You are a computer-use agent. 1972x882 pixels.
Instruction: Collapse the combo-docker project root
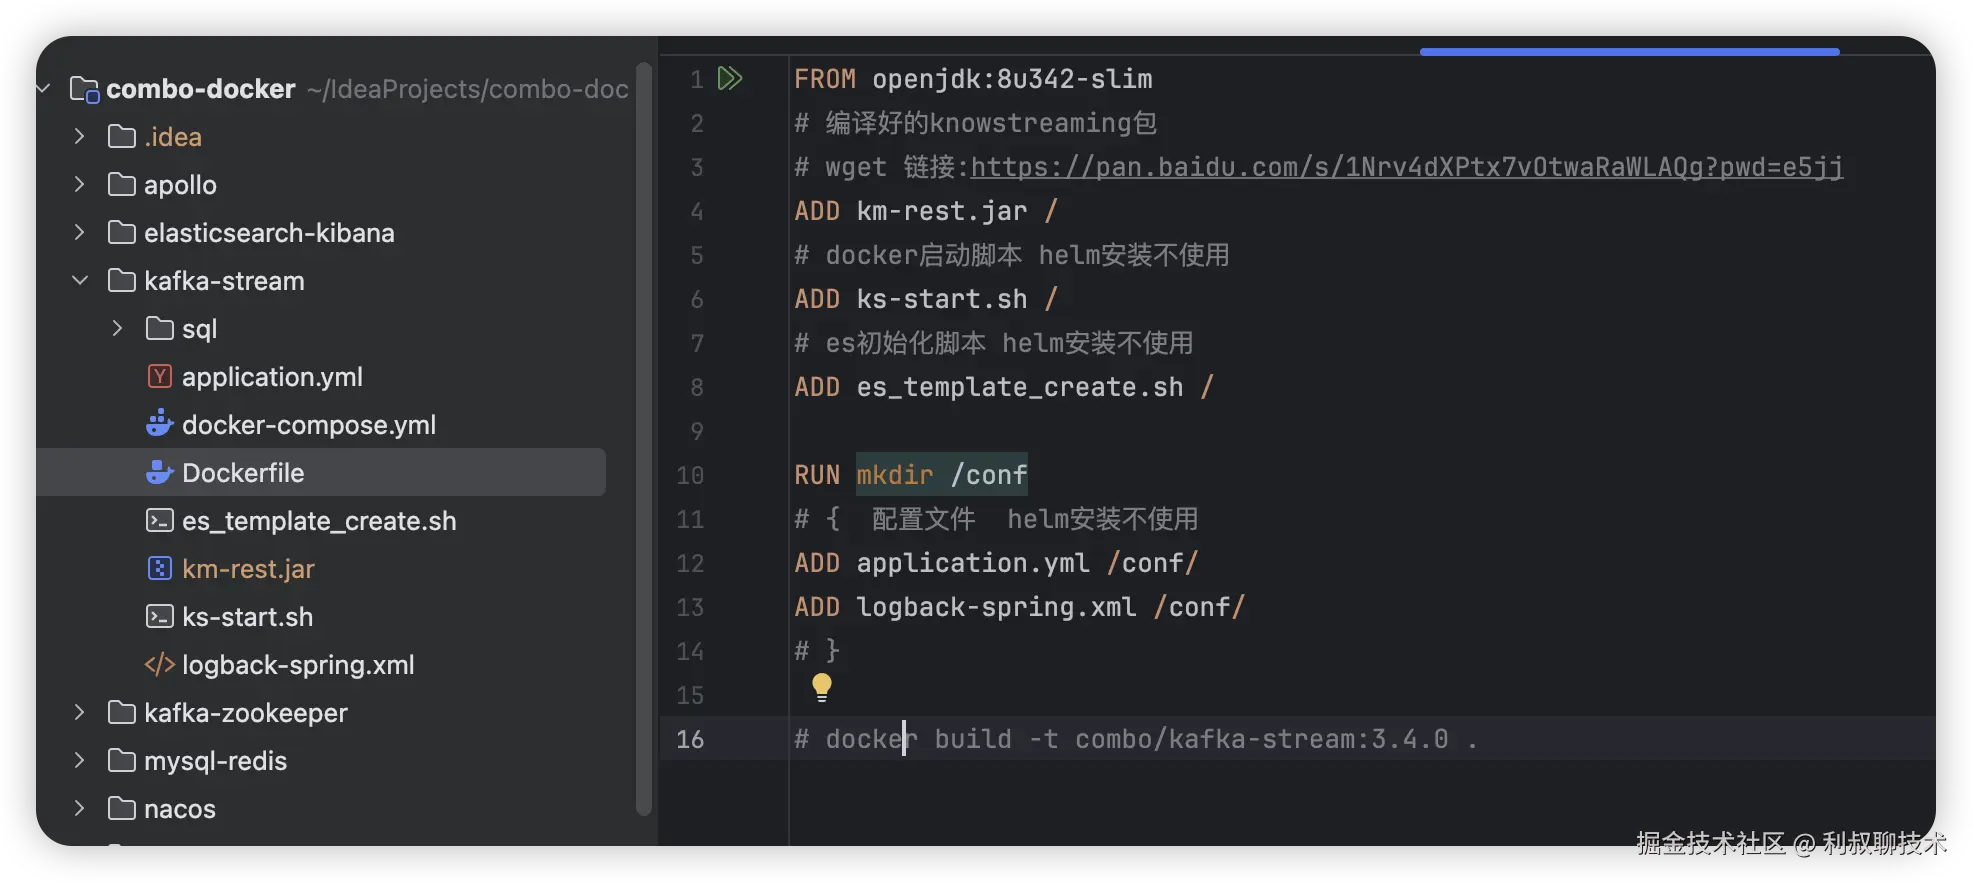coord(44,89)
